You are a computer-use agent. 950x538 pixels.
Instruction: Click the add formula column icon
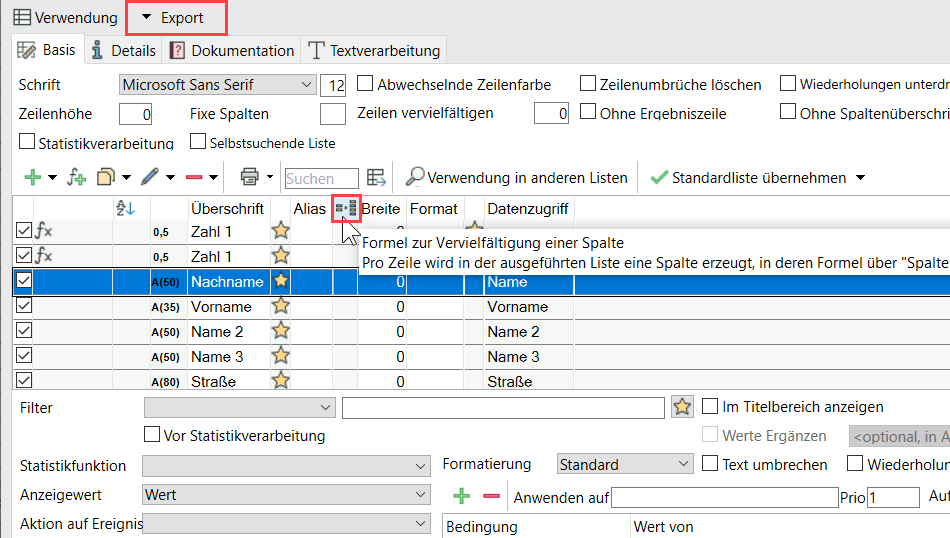tap(76, 178)
